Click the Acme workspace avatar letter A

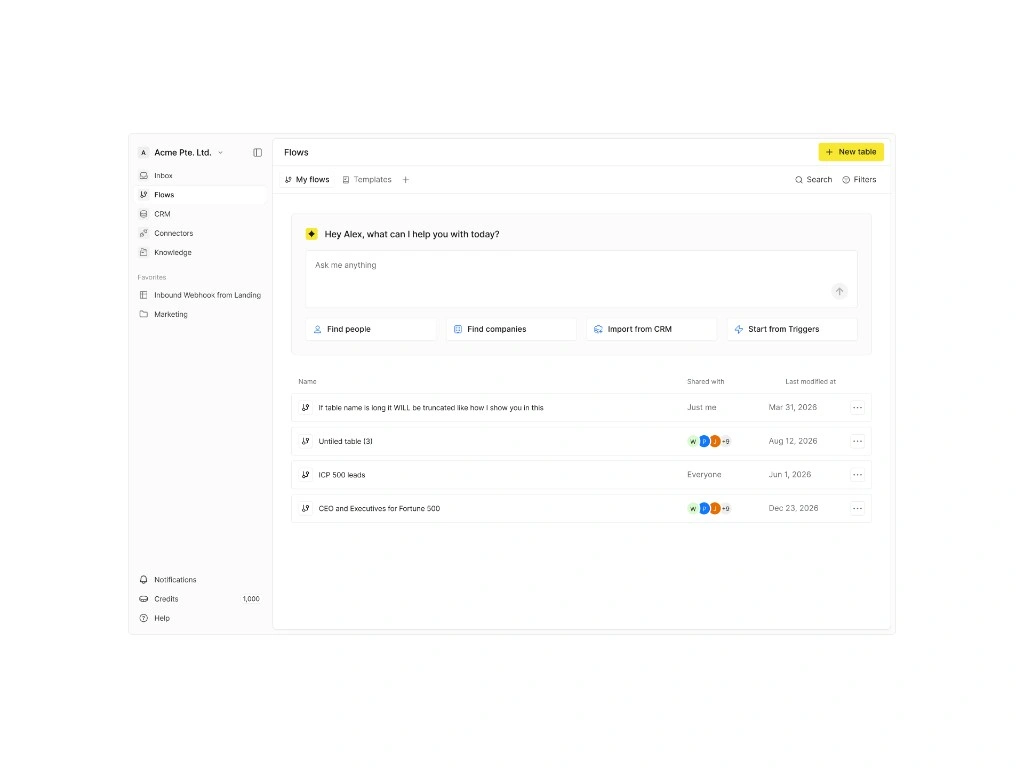pos(144,153)
